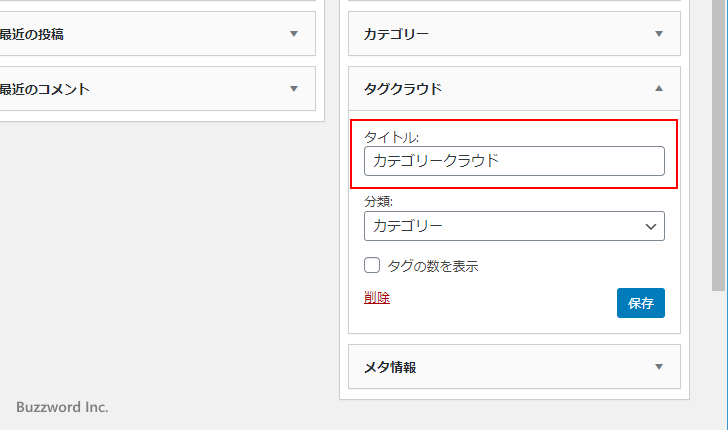Click the 削除 link
The height and width of the screenshot is (430, 728).
tap(377, 297)
